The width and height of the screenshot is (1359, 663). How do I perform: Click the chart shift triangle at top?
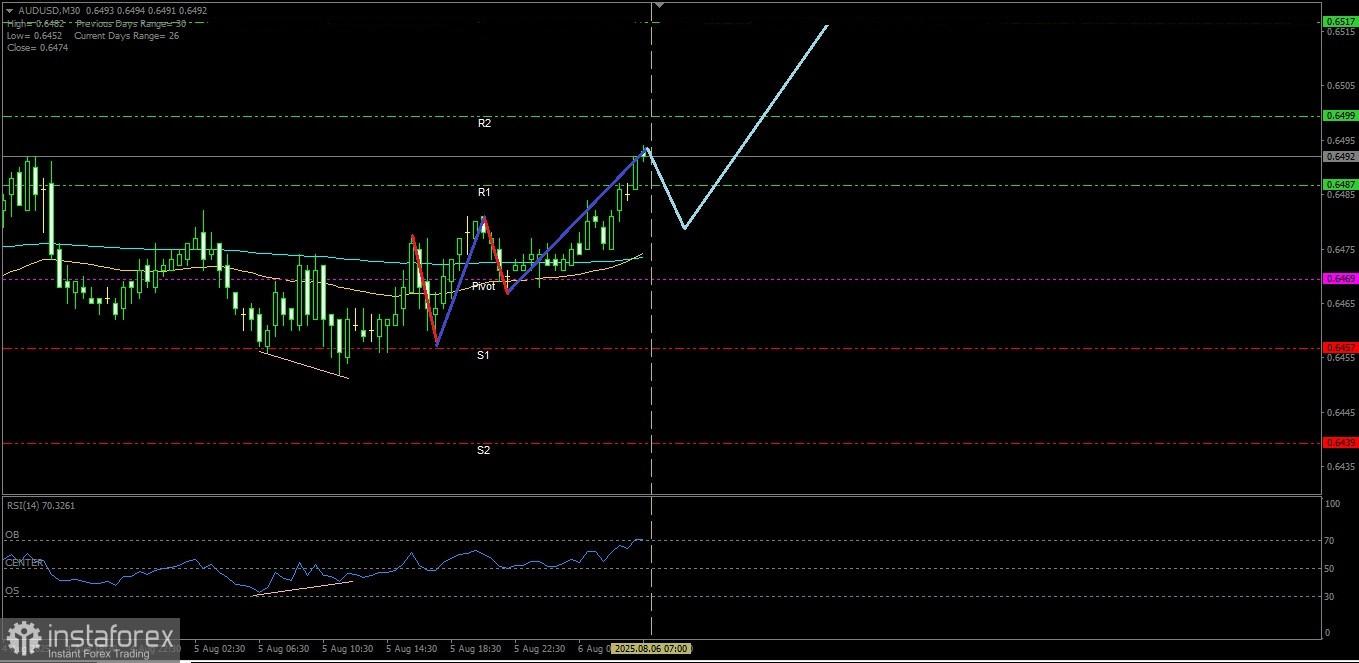(658, 5)
